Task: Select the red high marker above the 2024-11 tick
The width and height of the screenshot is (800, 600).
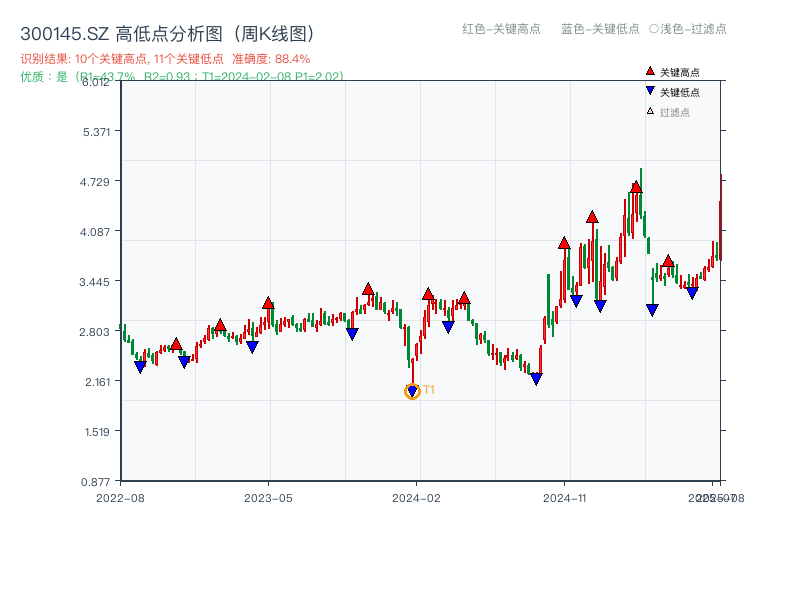Action: pyautogui.click(x=564, y=243)
